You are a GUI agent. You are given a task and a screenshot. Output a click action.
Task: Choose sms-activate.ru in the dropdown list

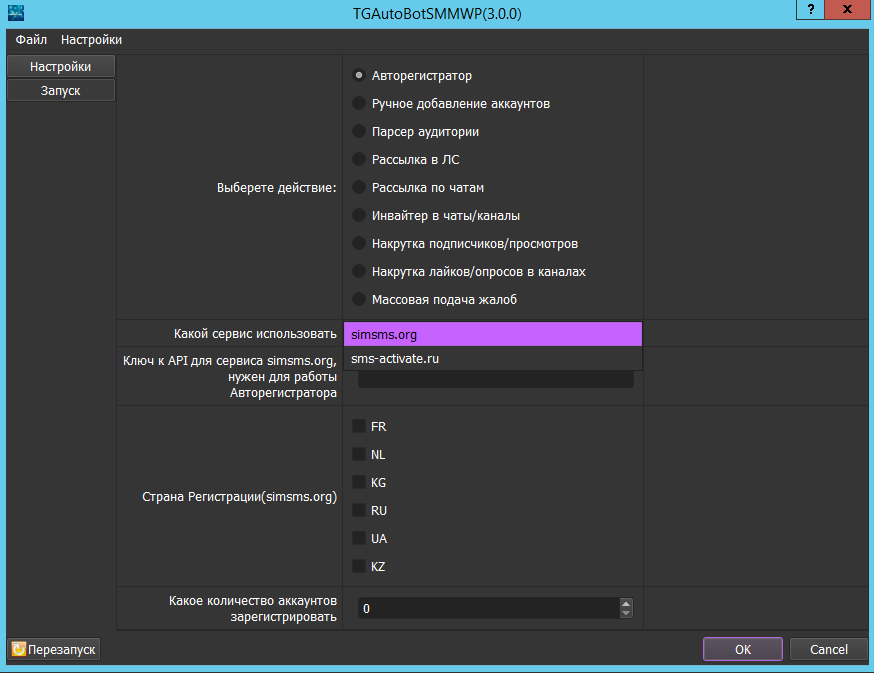(x=492, y=359)
